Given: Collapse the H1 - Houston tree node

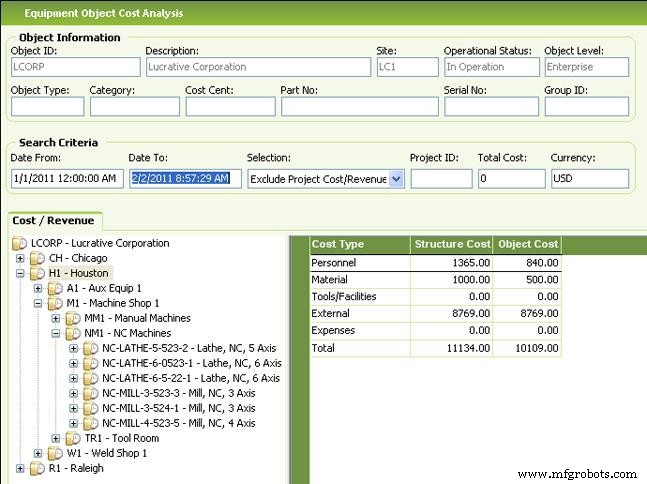Looking at the screenshot, I should [21, 273].
